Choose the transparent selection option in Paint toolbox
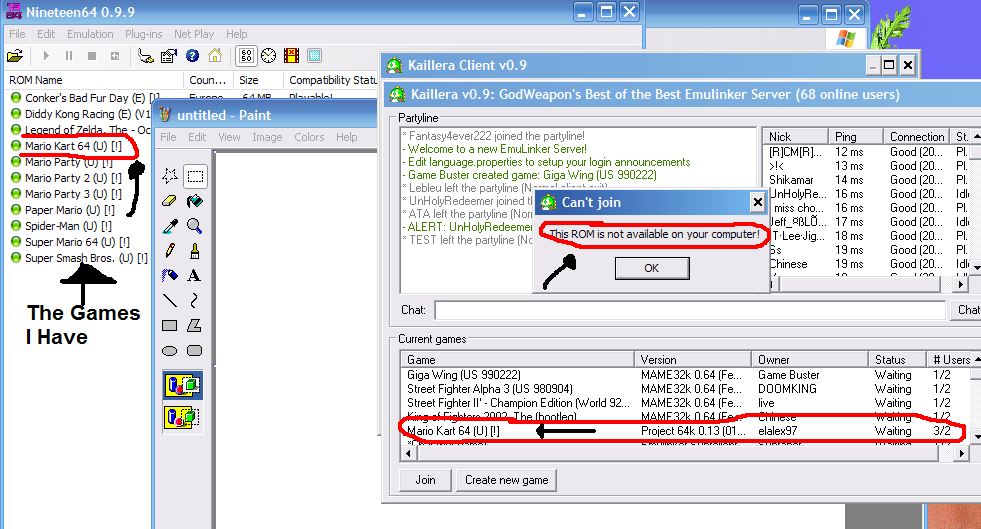981x529 pixels. click(x=182, y=416)
